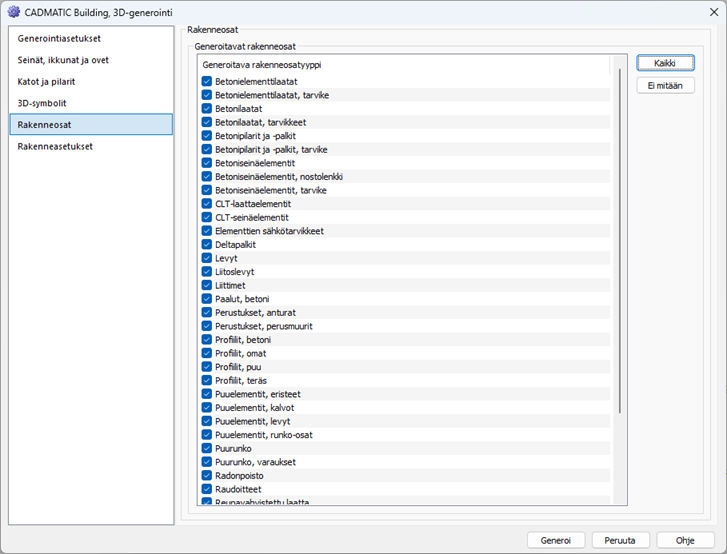Click the CADMATIC app icon in title bar

(13, 12)
